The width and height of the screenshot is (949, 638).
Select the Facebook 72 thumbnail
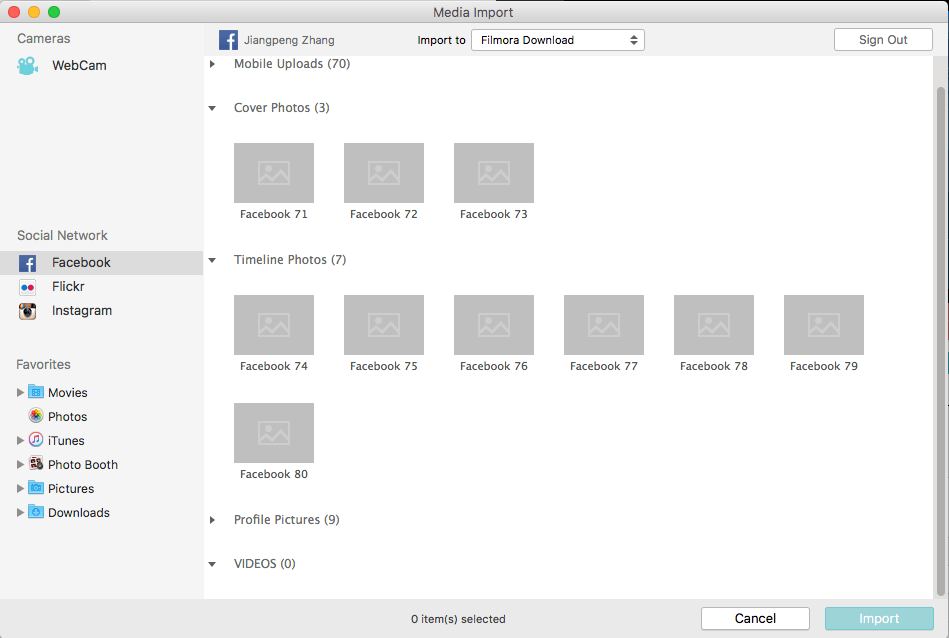(x=384, y=173)
